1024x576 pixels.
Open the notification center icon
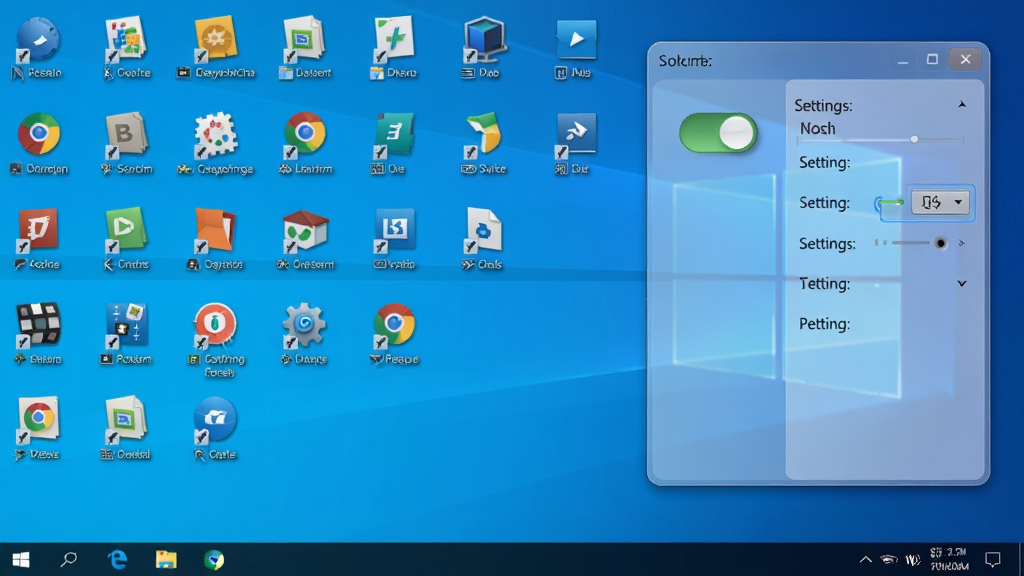coord(993,560)
